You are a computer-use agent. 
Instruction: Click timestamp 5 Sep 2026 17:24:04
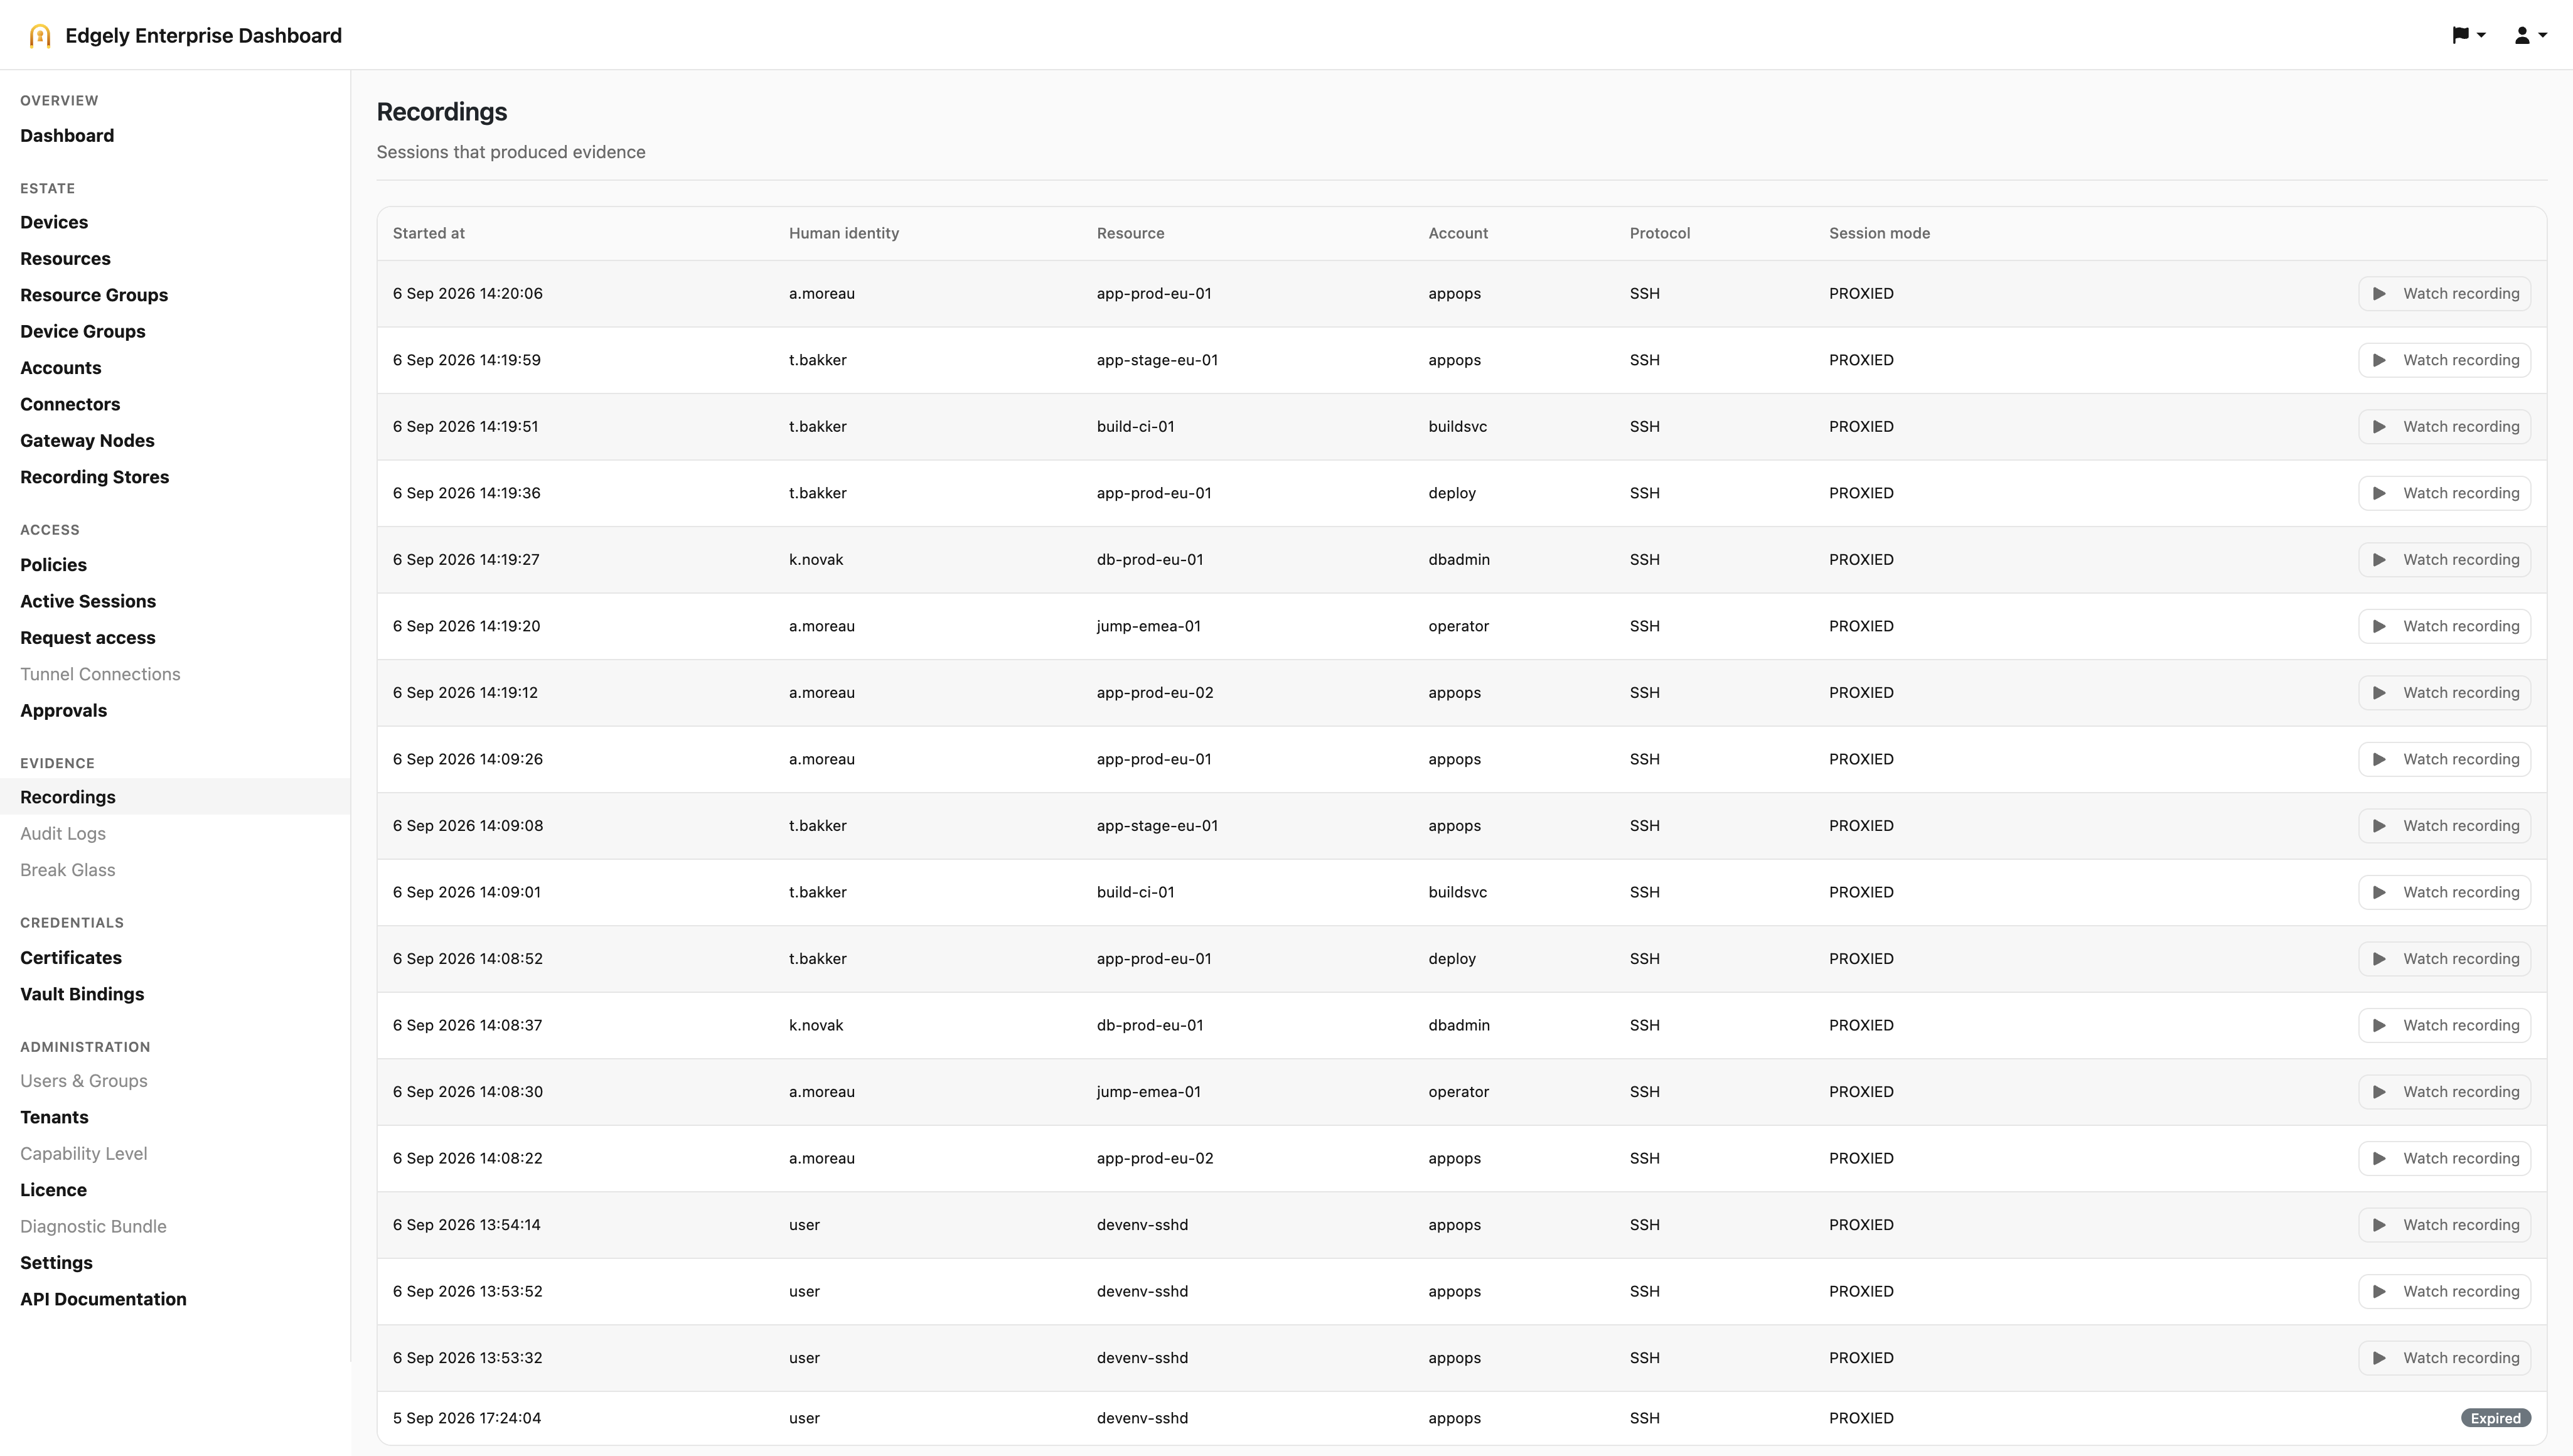pyautogui.click(x=467, y=1418)
